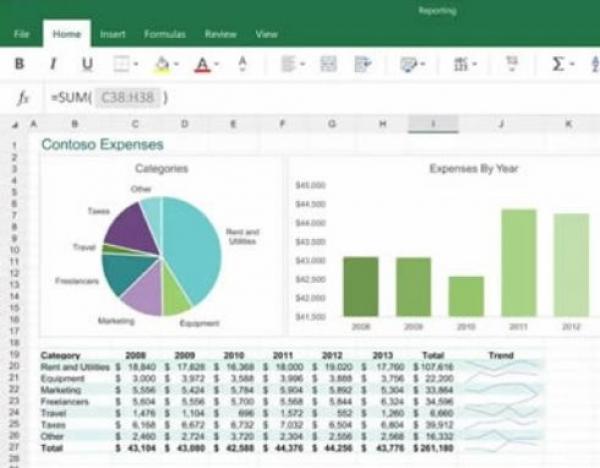The height and width of the screenshot is (468, 600).
Task: Switch to the Home tab
Action: pos(67,34)
